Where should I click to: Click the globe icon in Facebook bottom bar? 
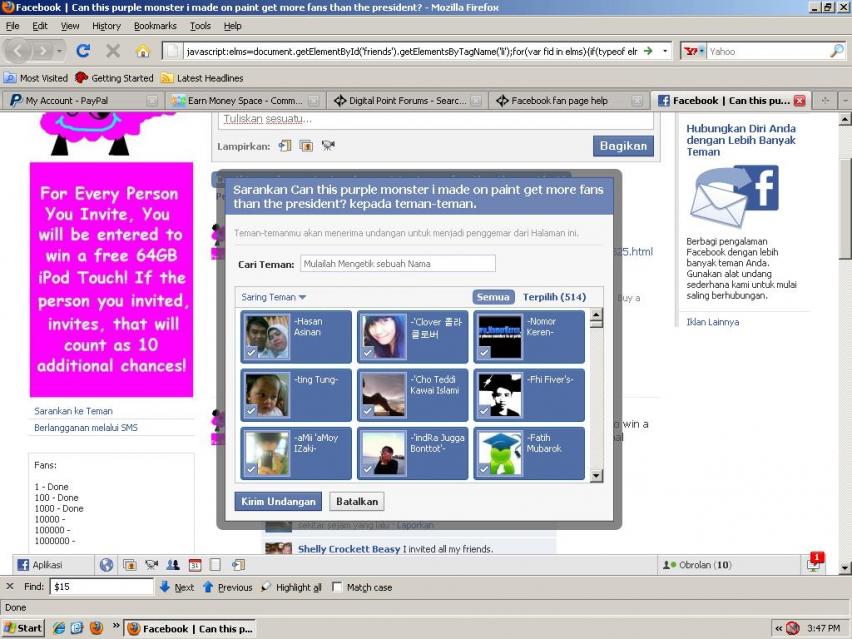pyautogui.click(x=106, y=565)
